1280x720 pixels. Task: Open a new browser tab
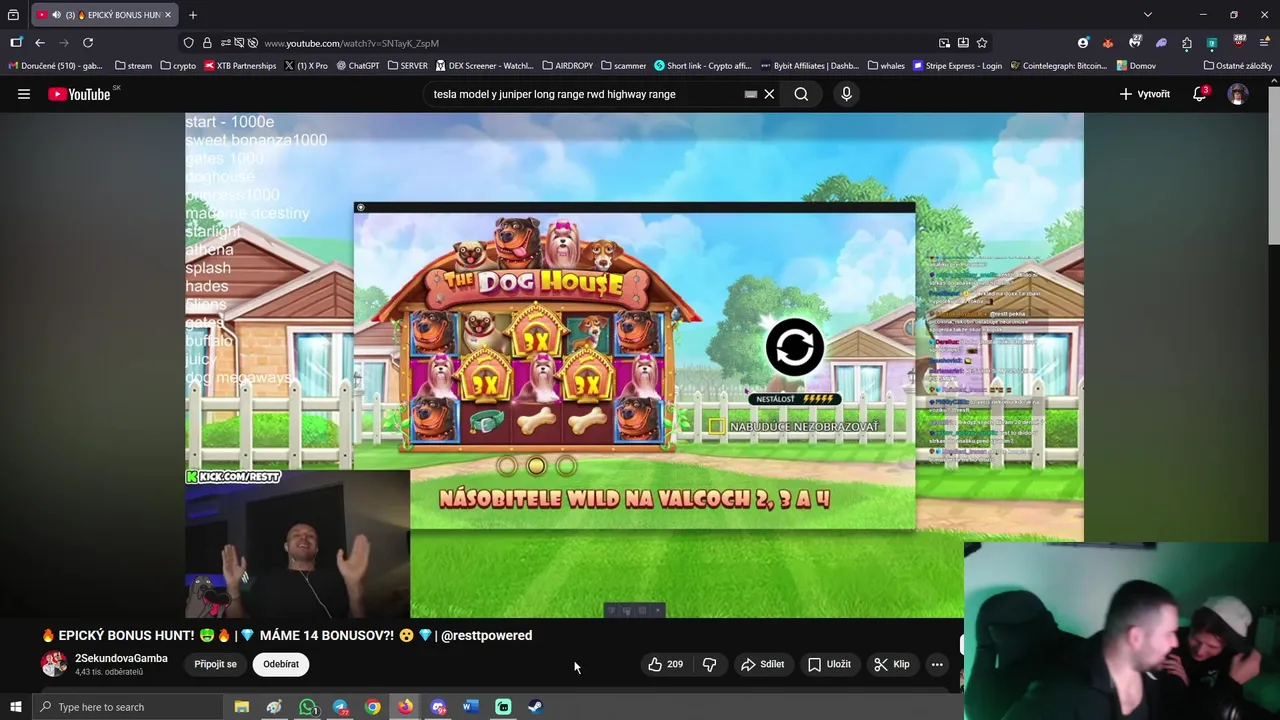tap(193, 15)
